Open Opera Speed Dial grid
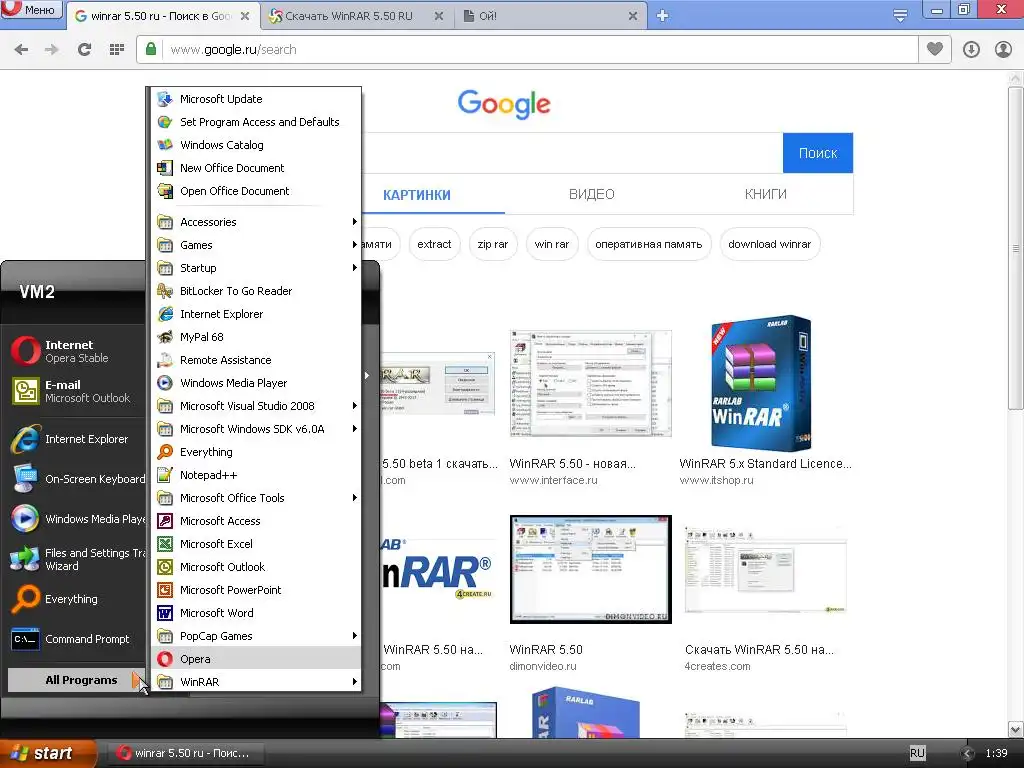 (x=116, y=49)
